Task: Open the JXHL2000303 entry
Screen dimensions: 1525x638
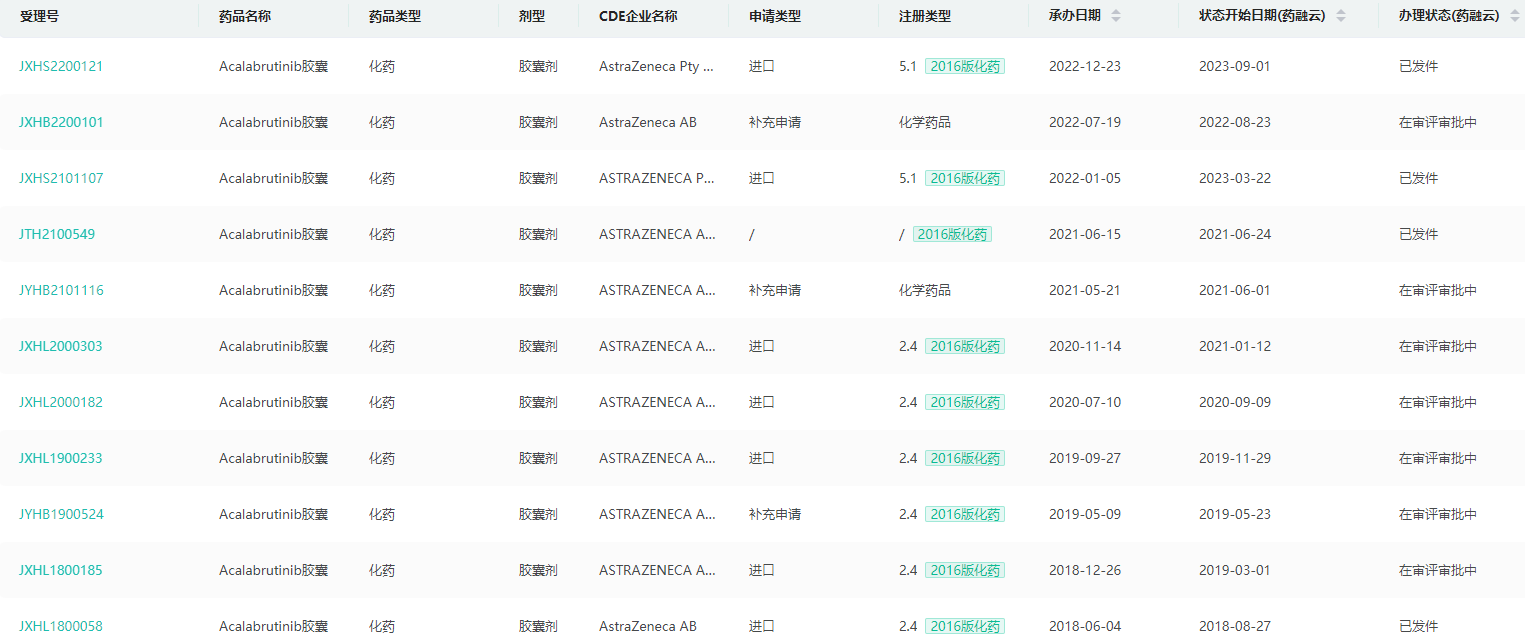Action: 60,346
